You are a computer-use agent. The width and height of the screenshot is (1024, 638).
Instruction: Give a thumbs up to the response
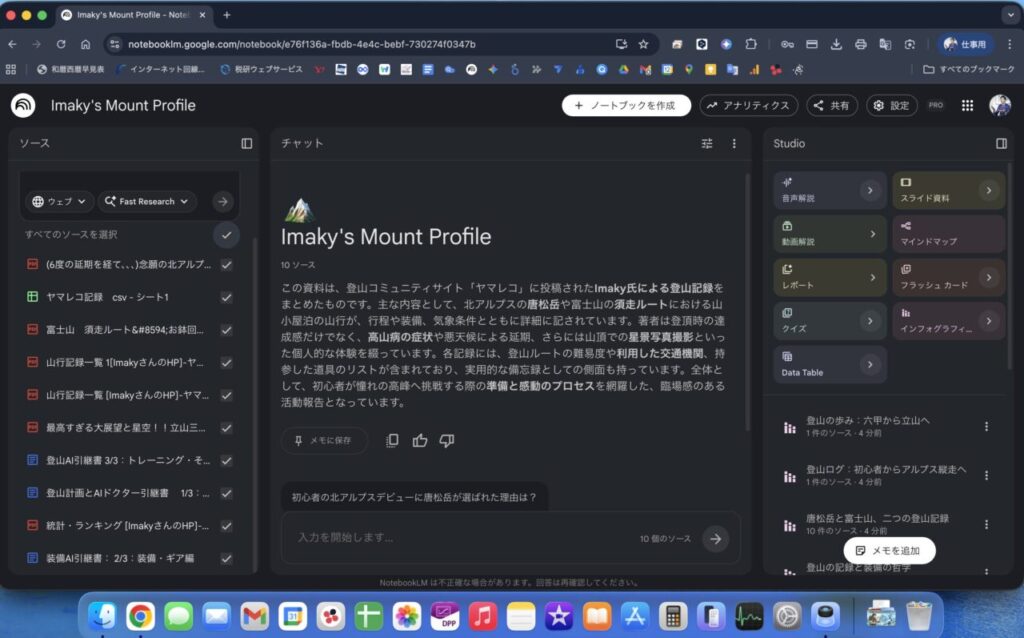tap(419, 440)
